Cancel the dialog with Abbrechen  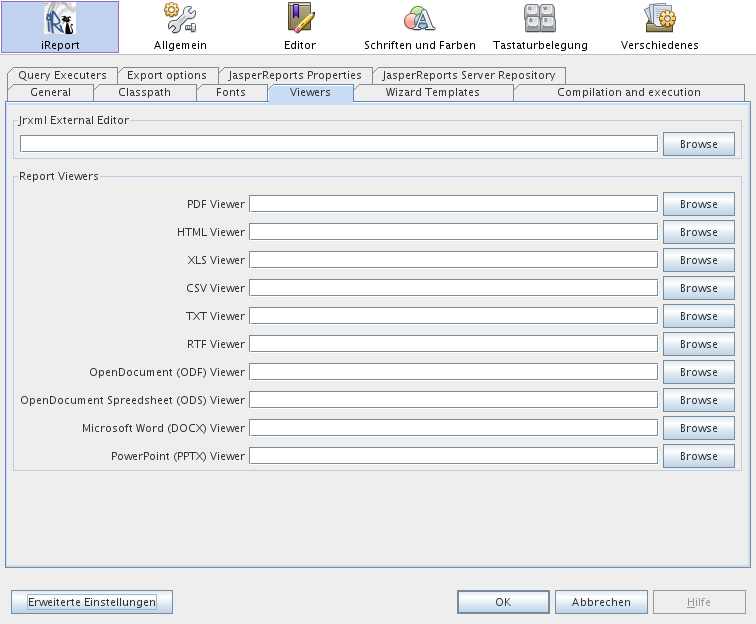[x=601, y=602]
